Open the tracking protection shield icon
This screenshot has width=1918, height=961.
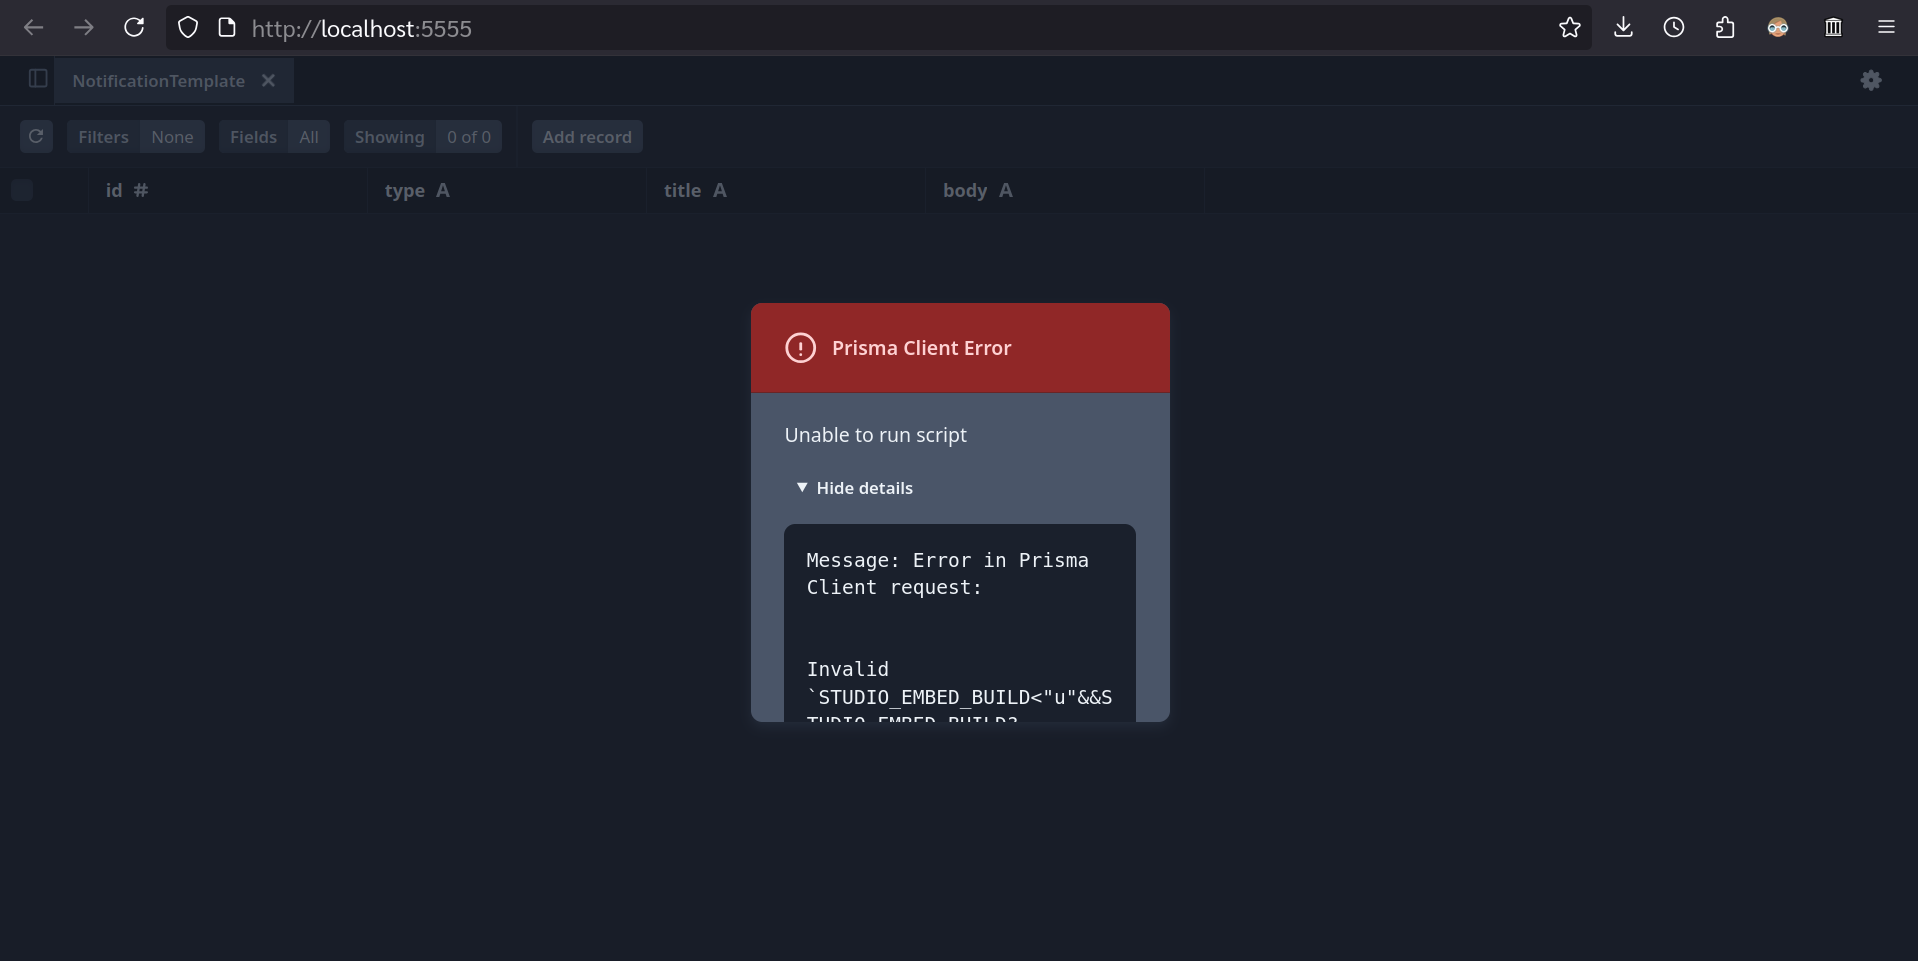click(188, 28)
